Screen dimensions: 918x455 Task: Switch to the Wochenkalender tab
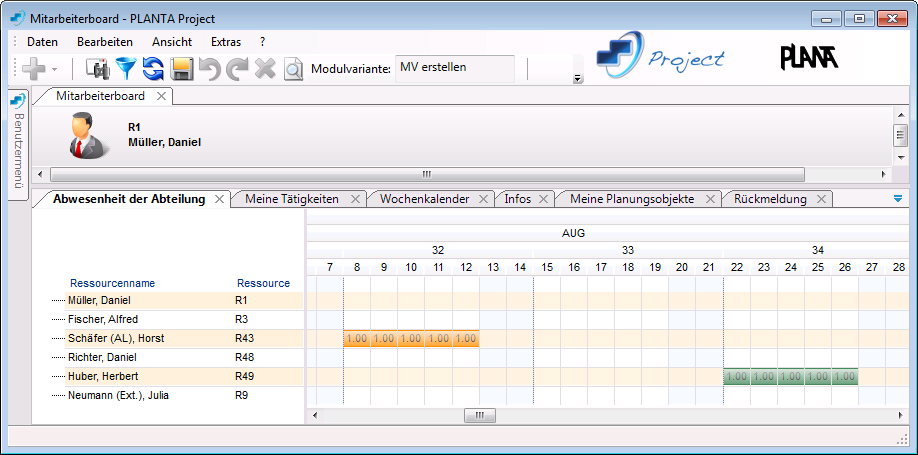click(x=424, y=199)
